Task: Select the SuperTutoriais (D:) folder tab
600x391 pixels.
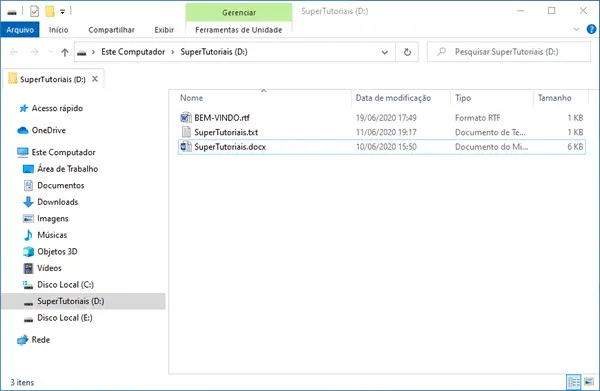Action: (53, 79)
